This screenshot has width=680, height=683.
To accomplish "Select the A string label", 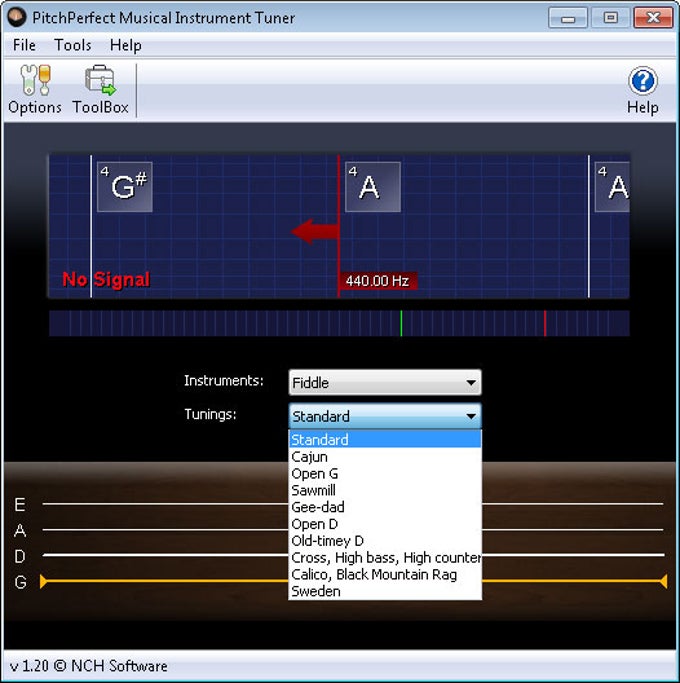I will tap(20, 530).
